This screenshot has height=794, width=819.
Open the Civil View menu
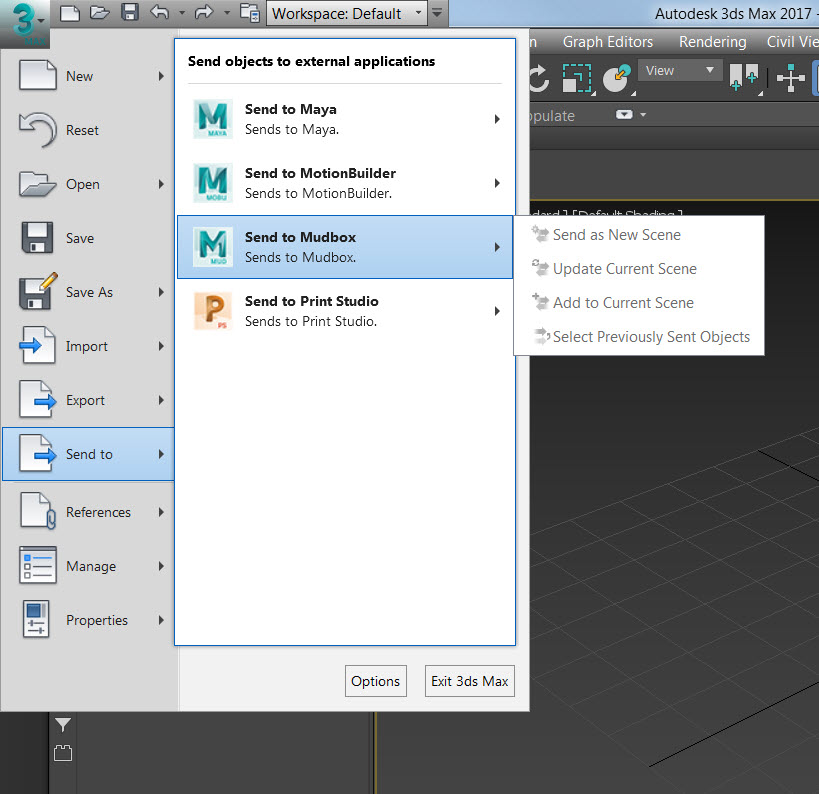(x=792, y=42)
